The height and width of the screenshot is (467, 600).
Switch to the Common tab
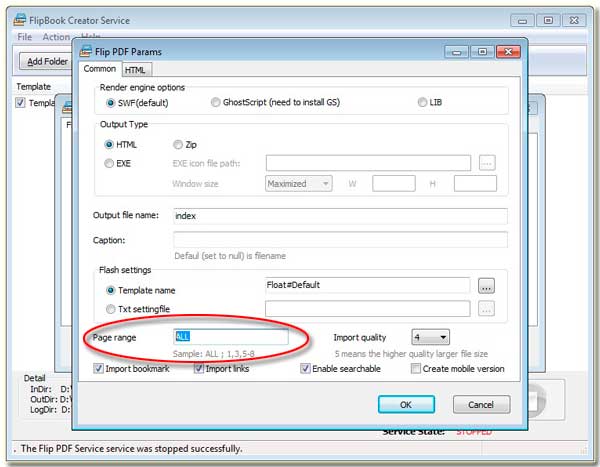click(100, 69)
